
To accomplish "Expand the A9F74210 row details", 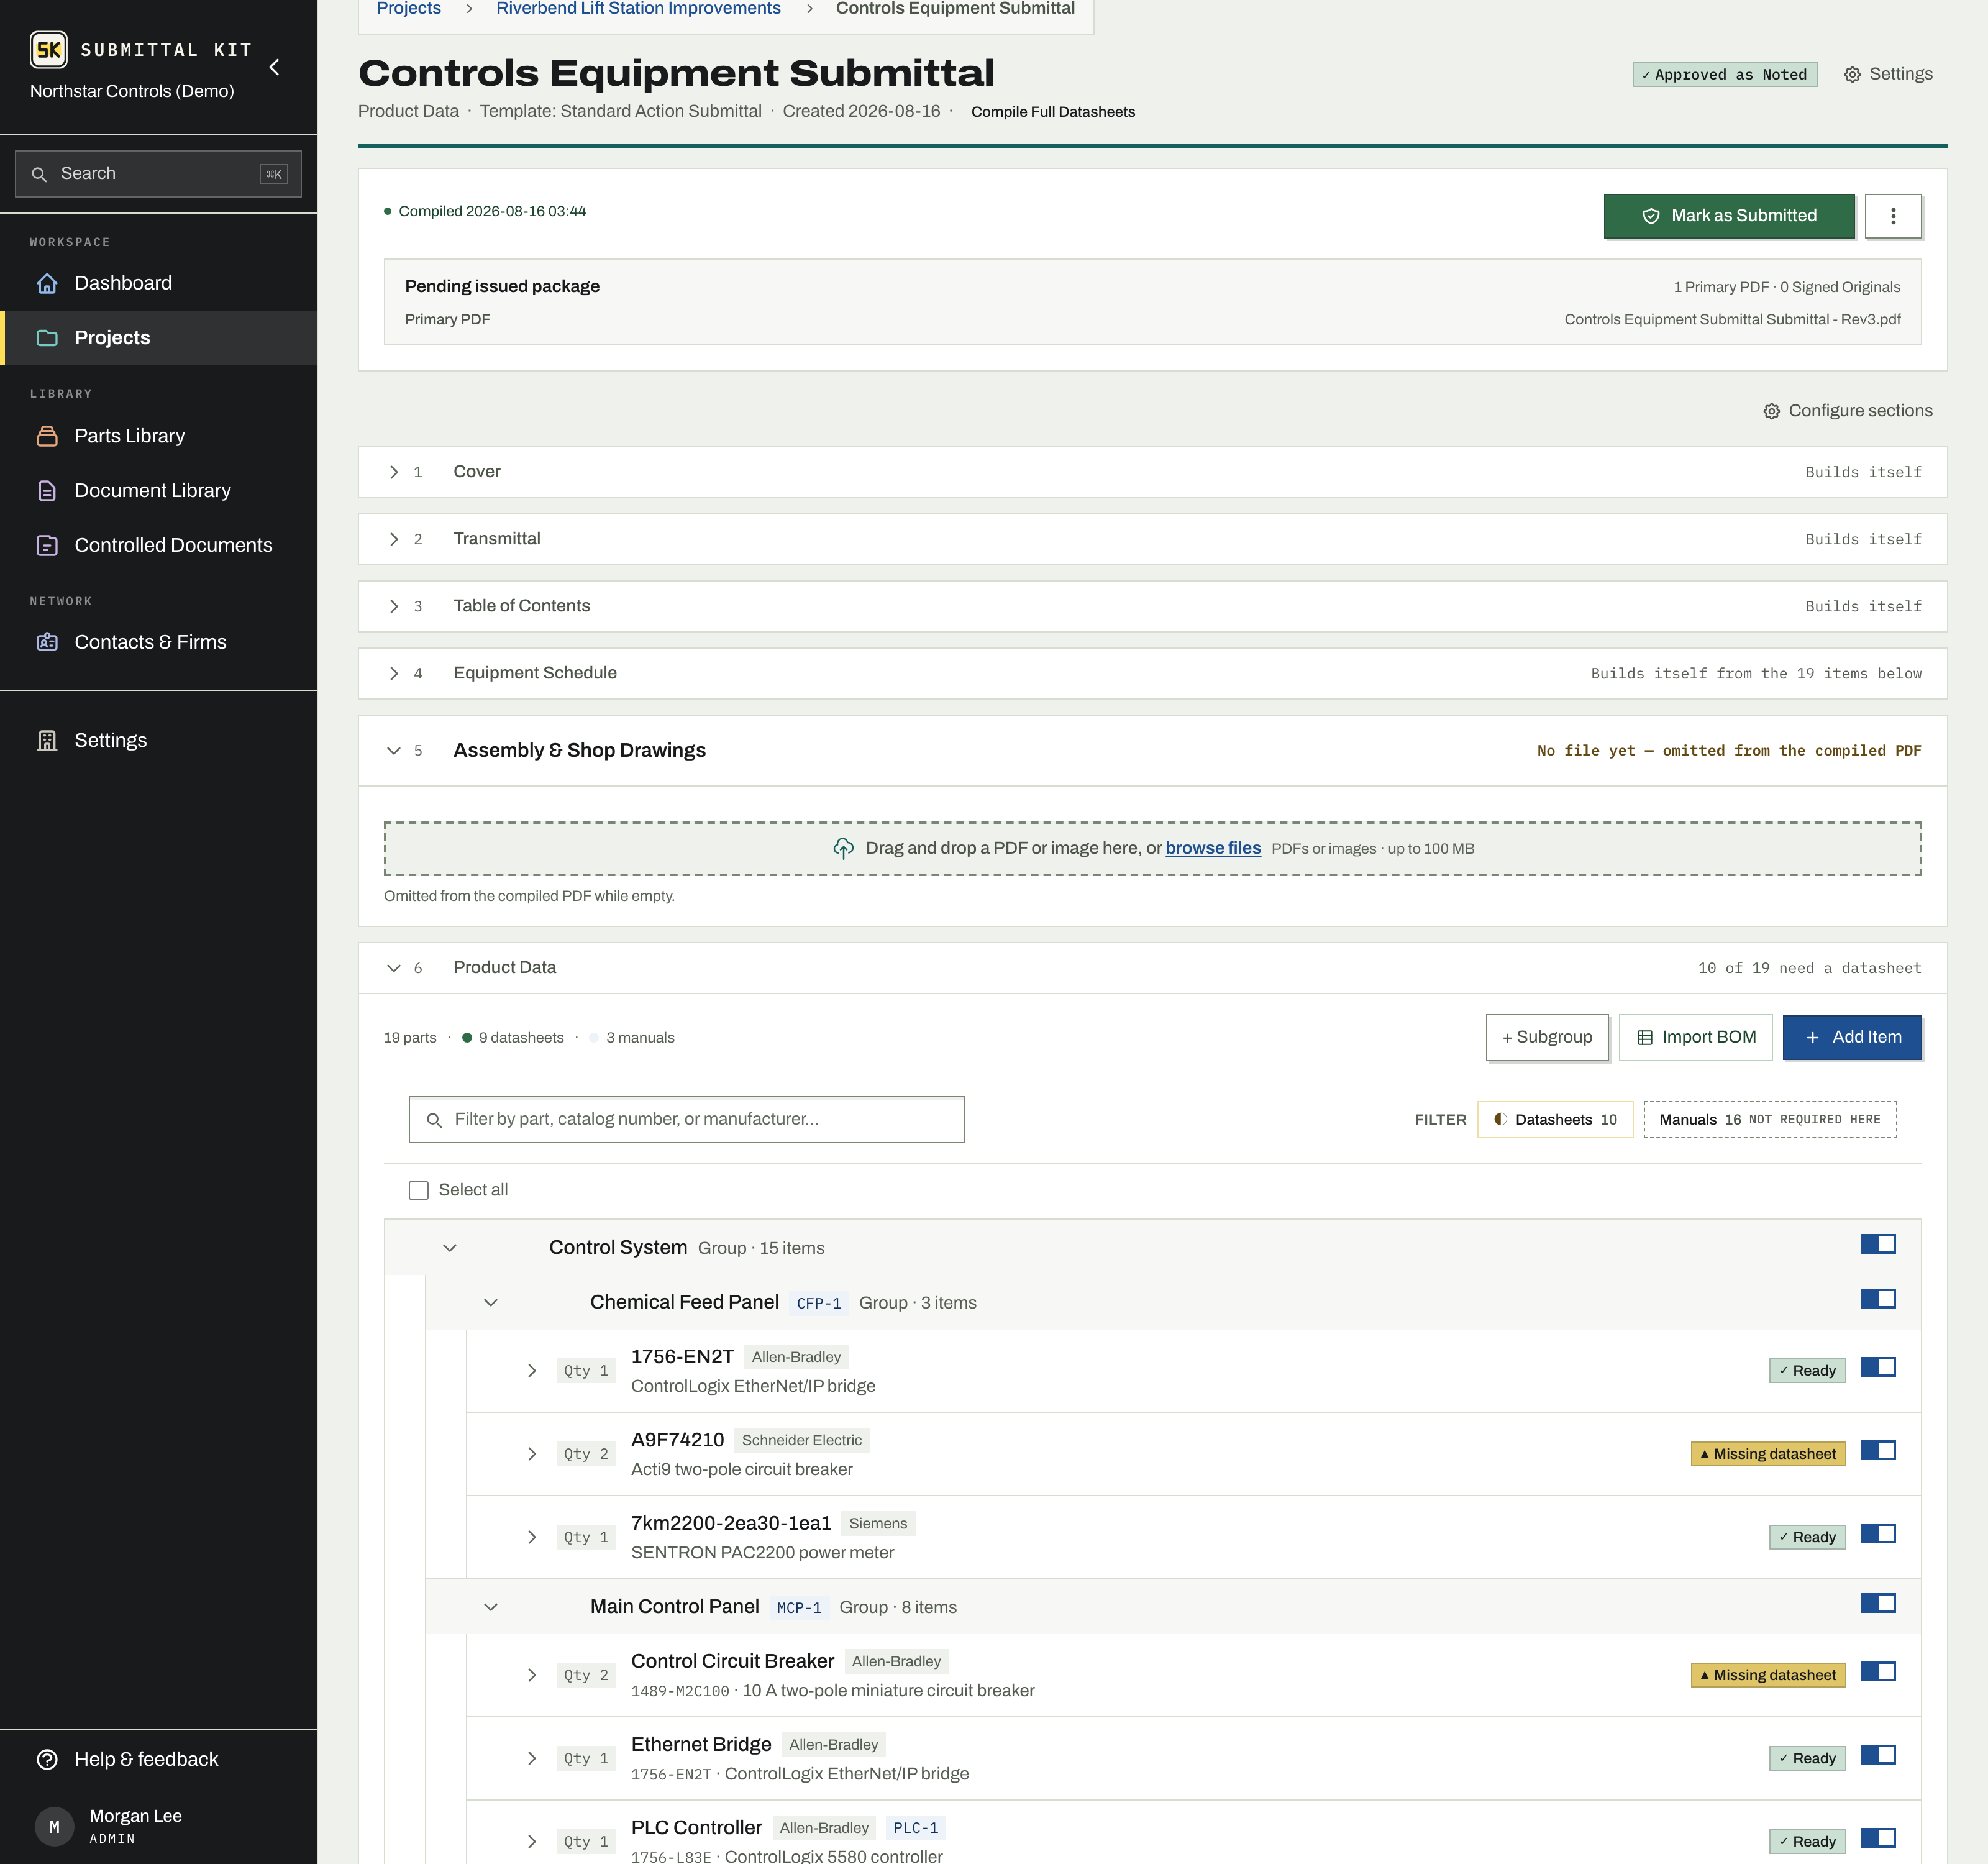I will (x=531, y=1454).
